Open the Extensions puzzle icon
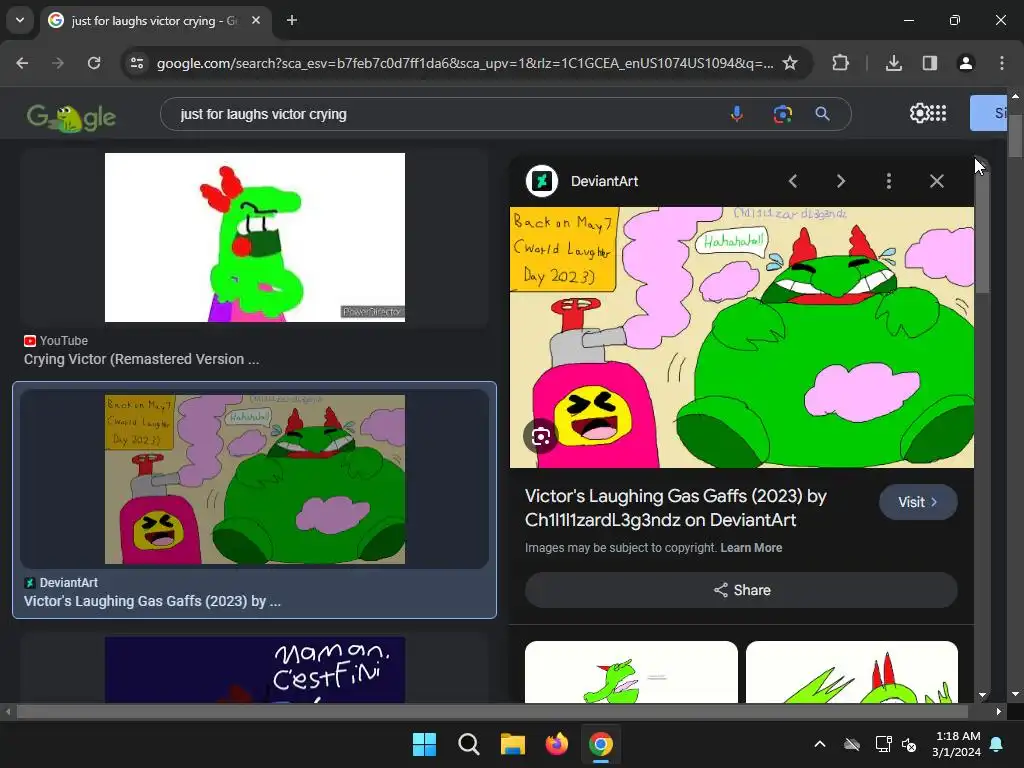1024x768 pixels. [x=840, y=63]
